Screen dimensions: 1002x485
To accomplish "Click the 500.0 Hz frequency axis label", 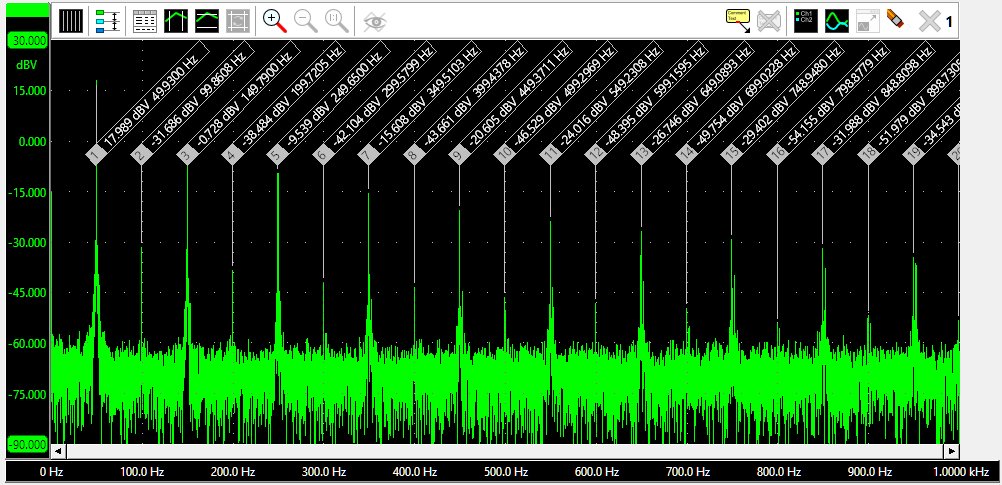I will (505, 472).
